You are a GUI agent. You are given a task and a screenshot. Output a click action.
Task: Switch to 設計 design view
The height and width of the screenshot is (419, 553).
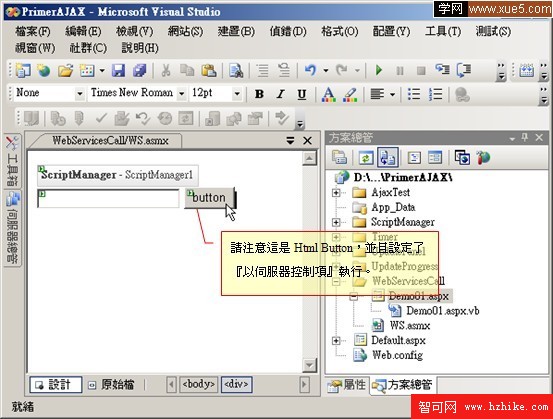tap(56, 384)
